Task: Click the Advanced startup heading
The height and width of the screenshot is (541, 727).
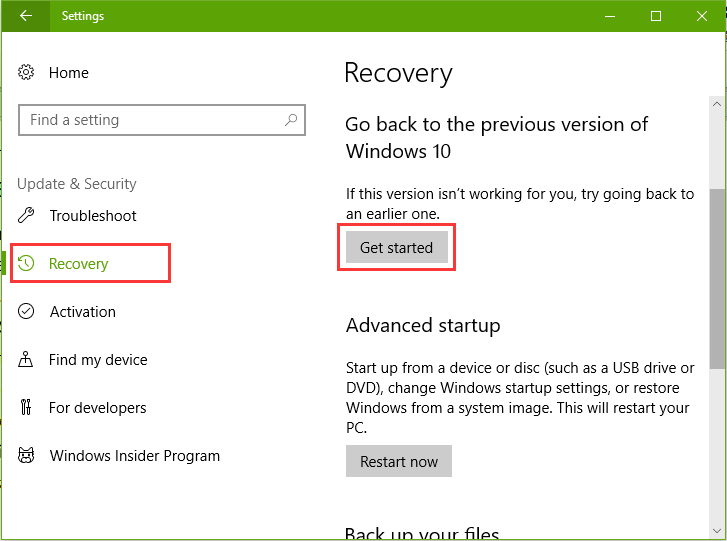Action: [423, 325]
